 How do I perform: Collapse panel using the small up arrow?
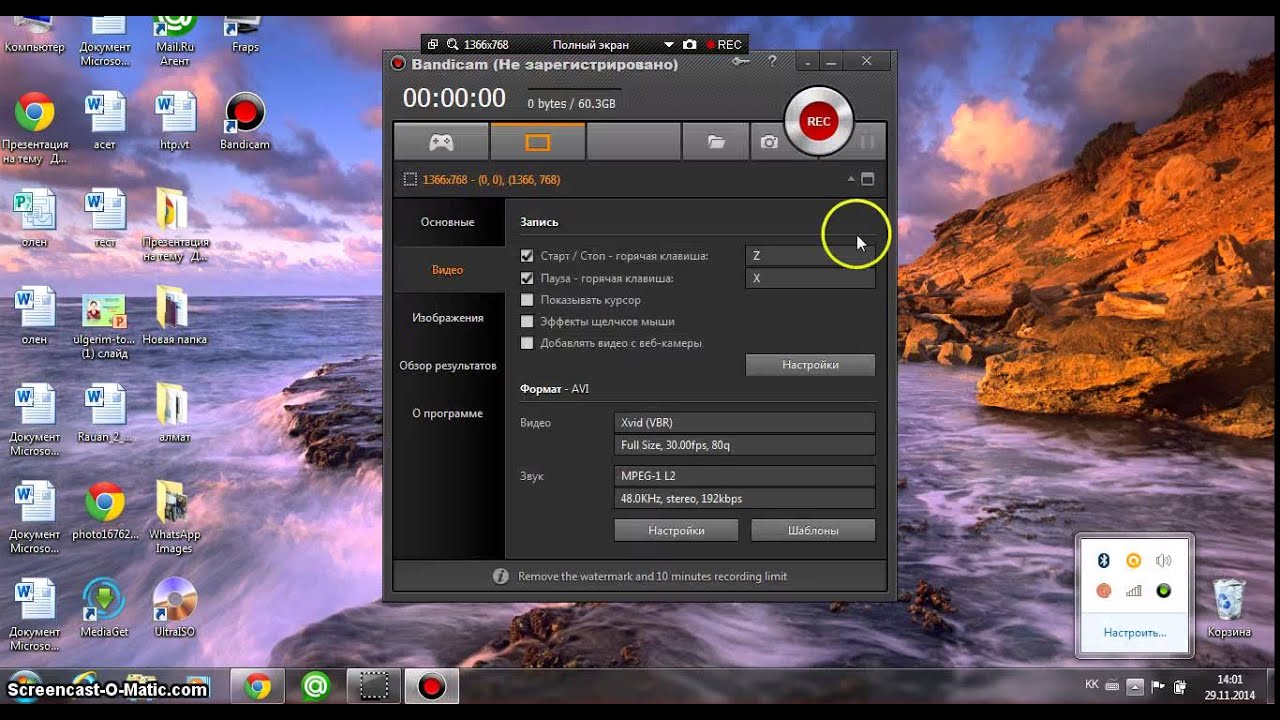(851, 179)
